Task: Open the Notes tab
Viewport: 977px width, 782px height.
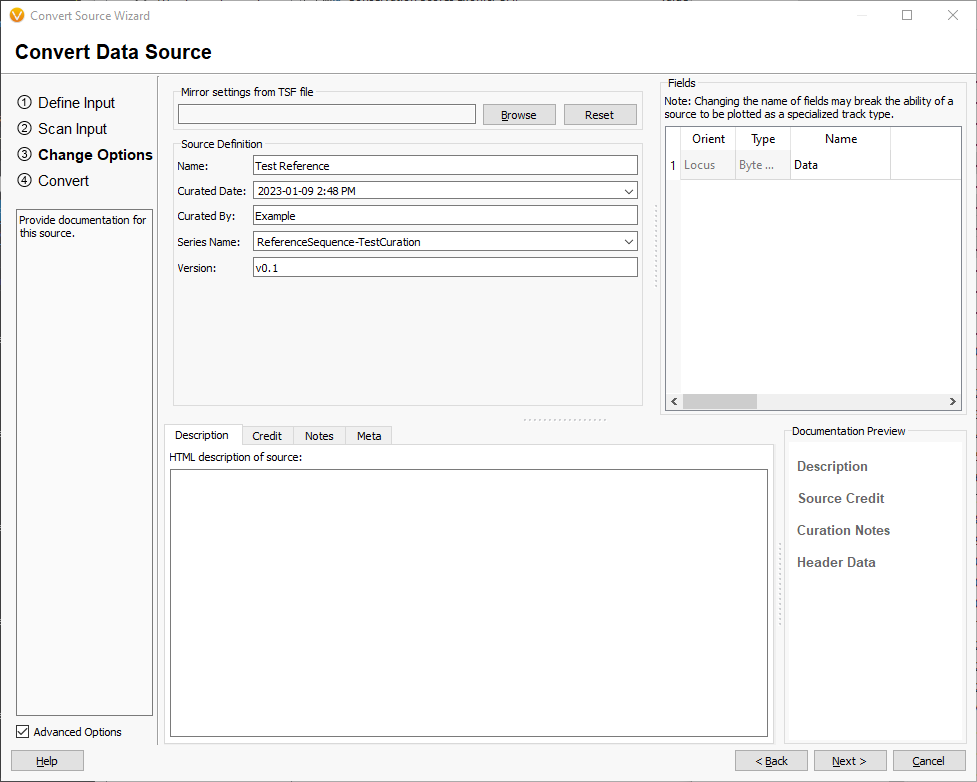Action: pos(318,435)
